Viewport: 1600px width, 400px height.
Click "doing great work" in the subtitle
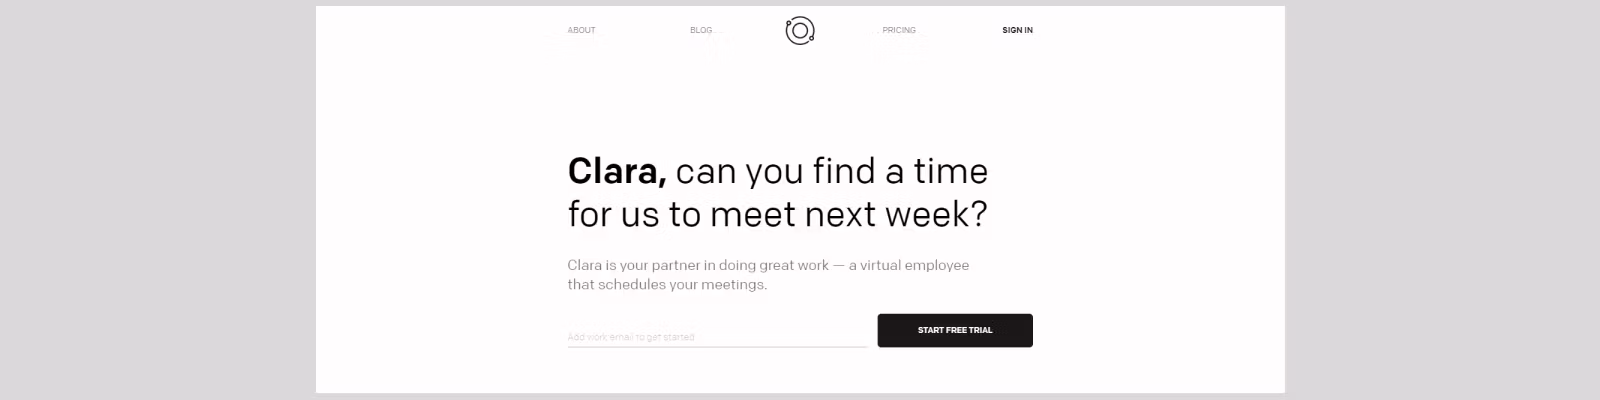774,265
